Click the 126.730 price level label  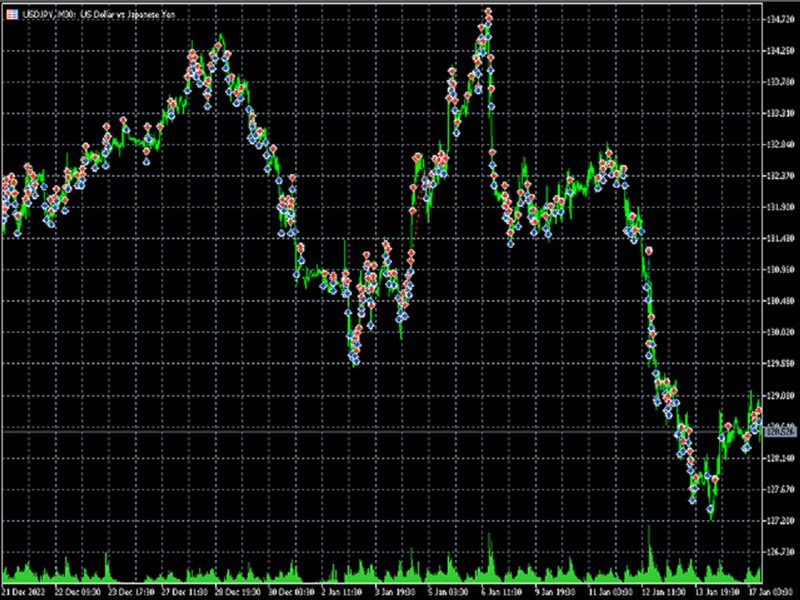(781, 552)
